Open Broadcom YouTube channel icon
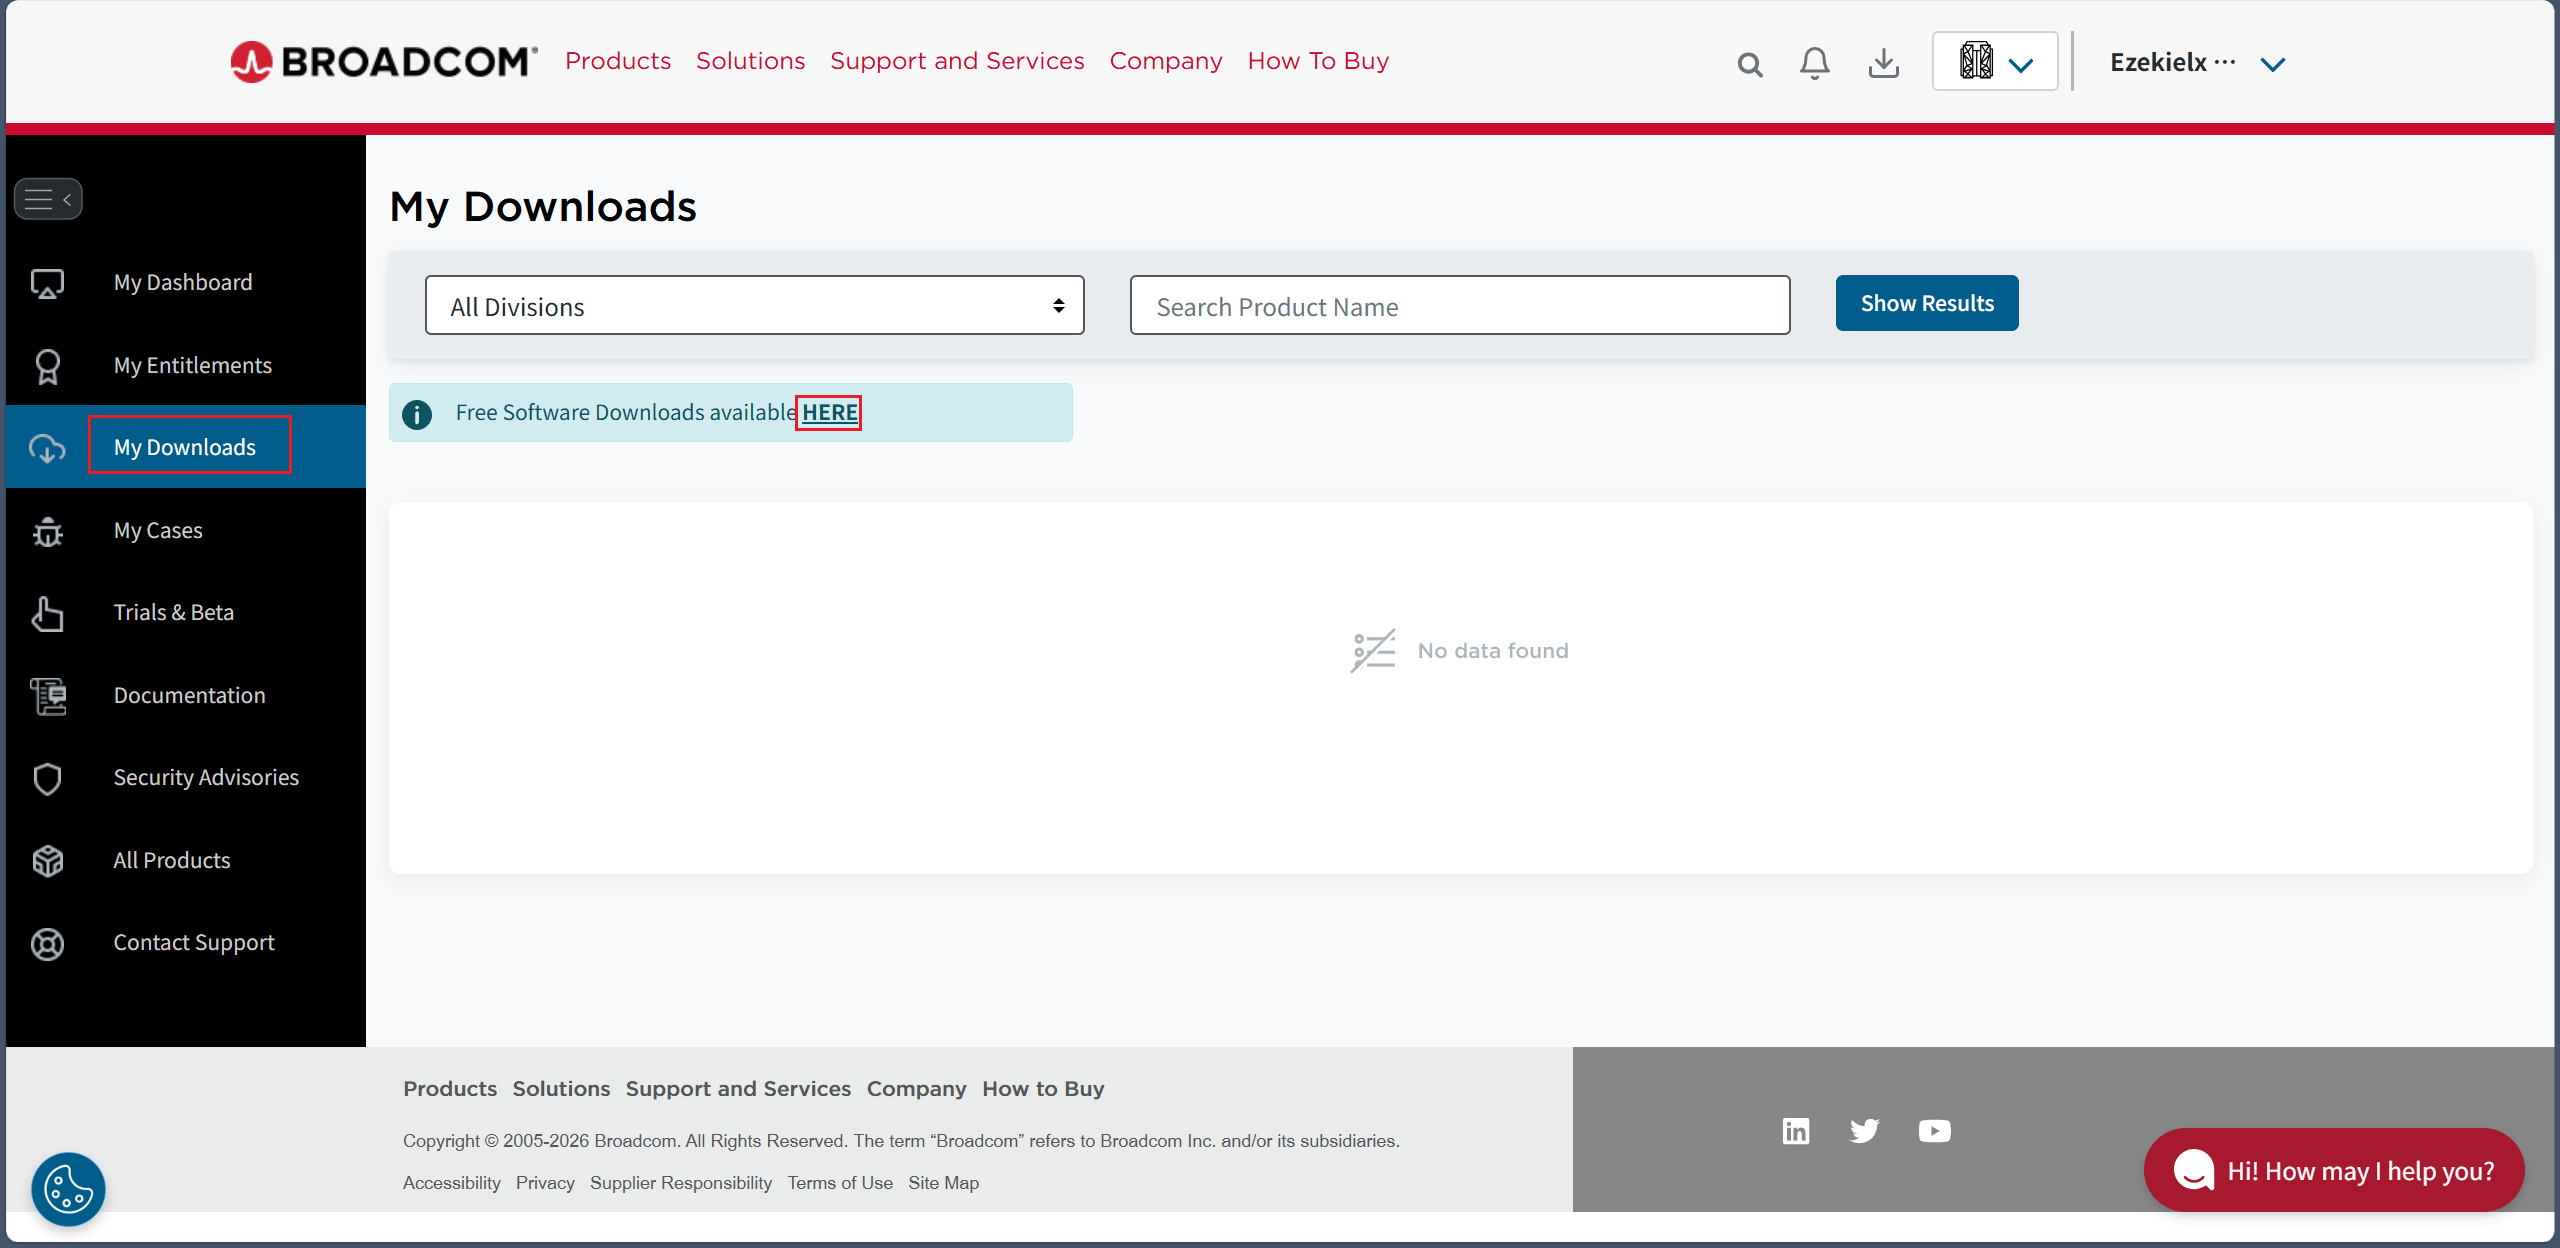The width and height of the screenshot is (2560, 1248). [1934, 1131]
